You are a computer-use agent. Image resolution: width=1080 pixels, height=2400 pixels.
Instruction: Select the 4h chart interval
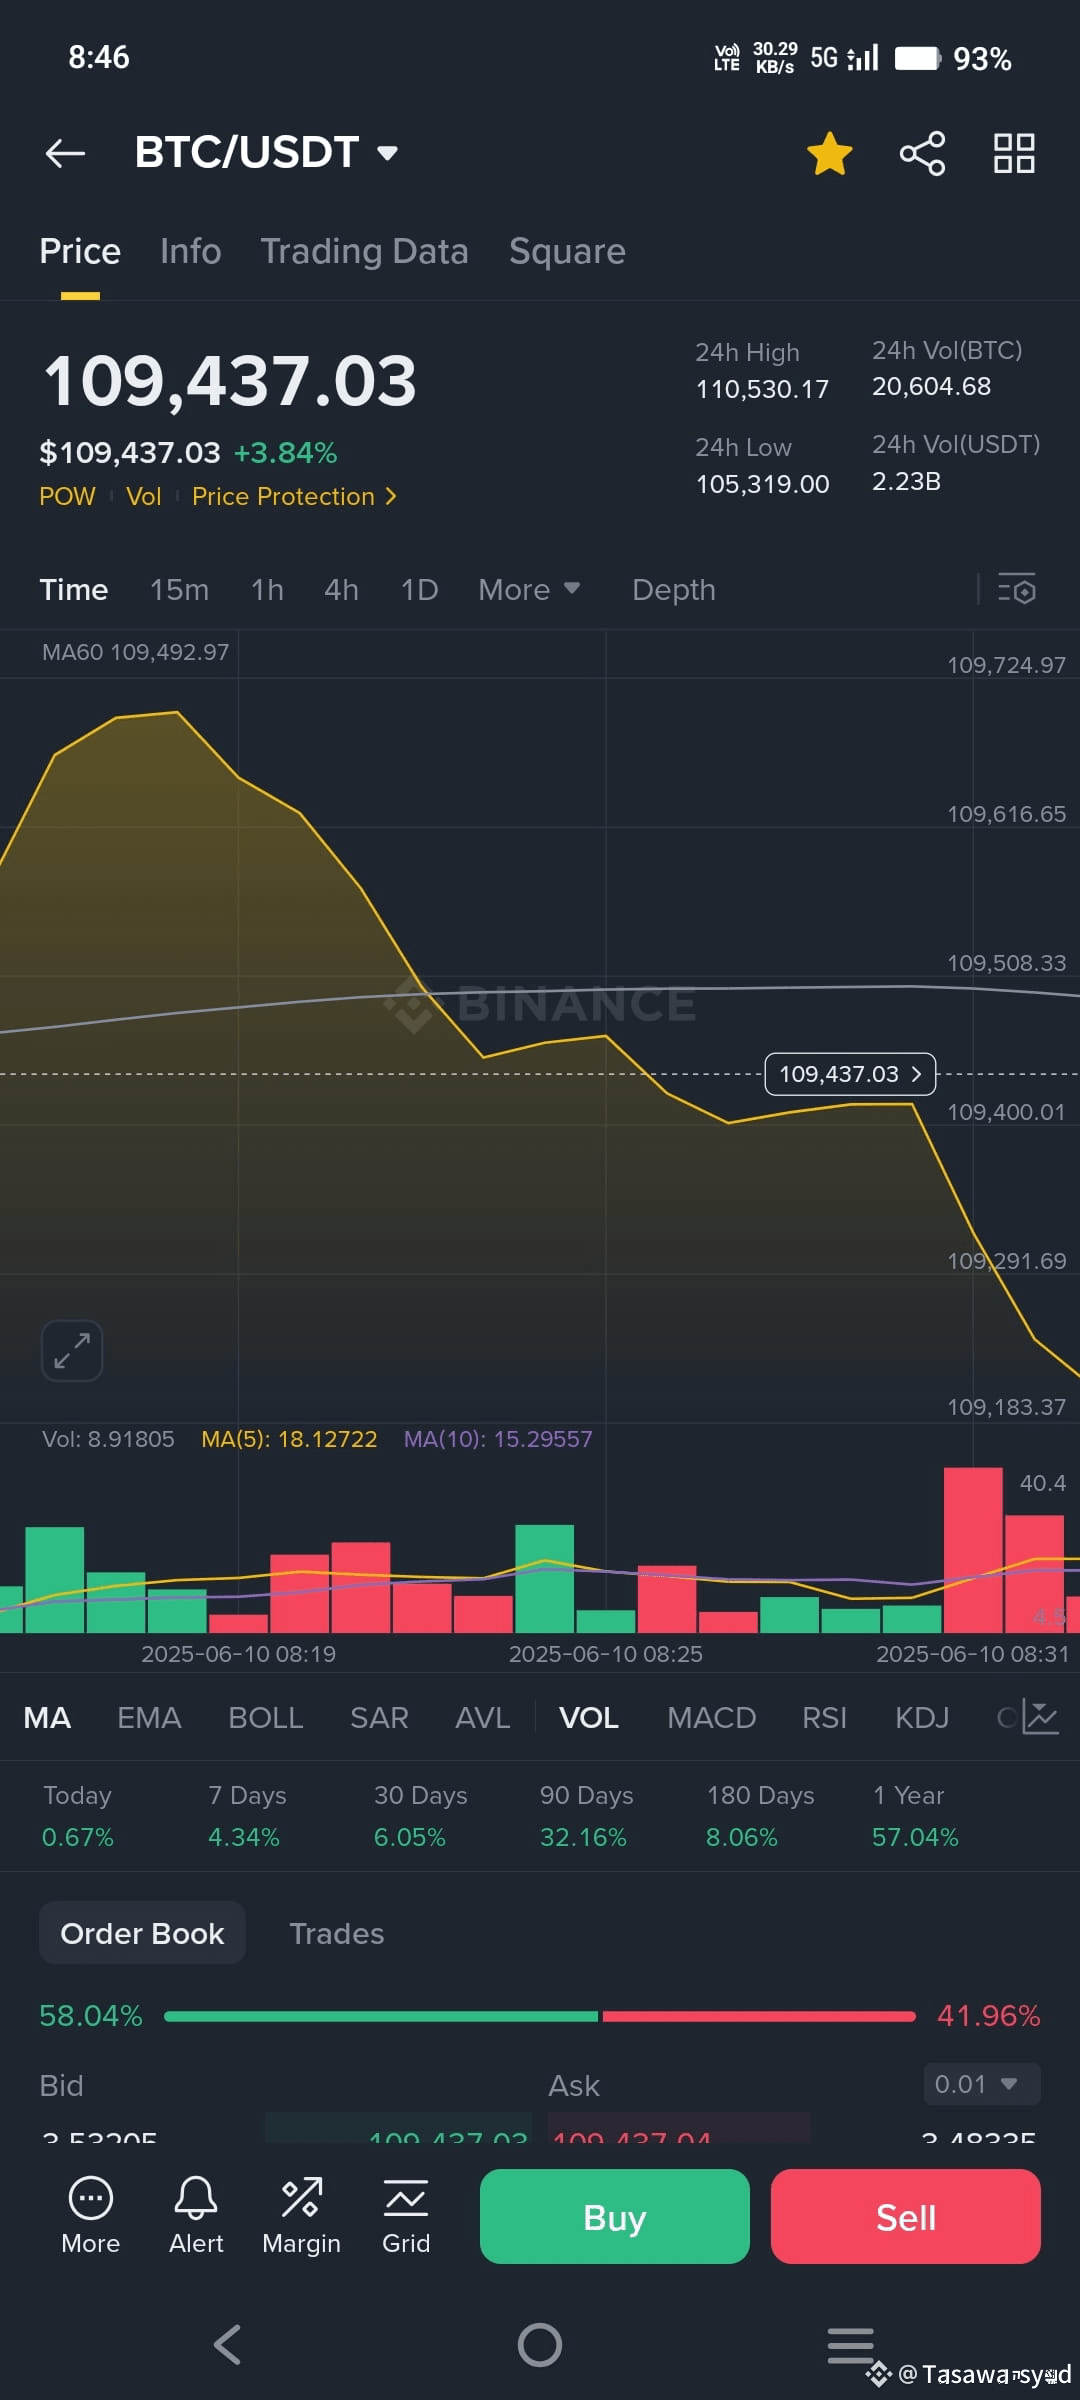341,590
